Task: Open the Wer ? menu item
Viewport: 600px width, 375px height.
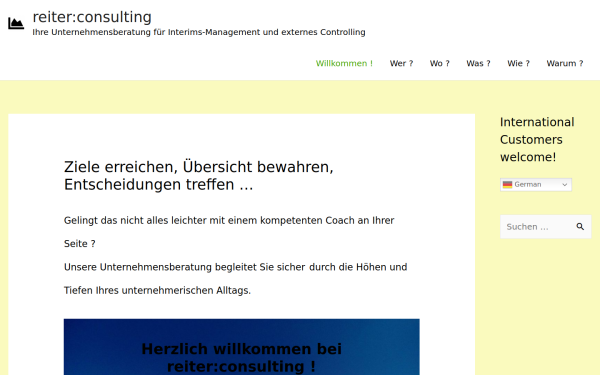Action: coord(401,64)
